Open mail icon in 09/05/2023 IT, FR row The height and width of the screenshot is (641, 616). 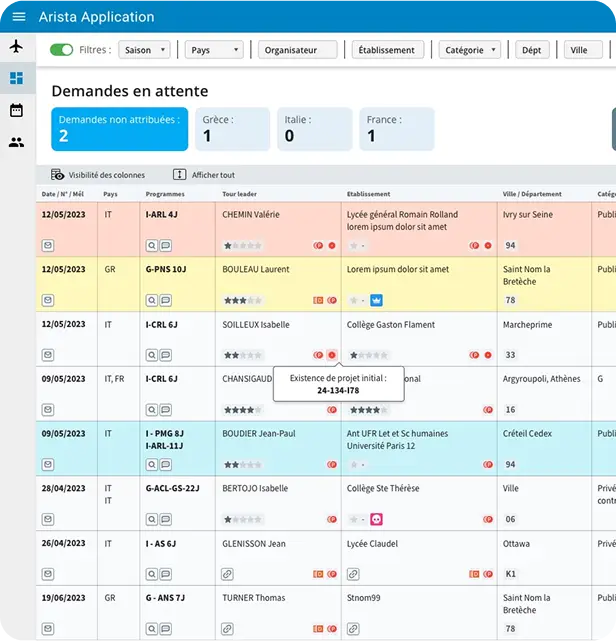point(48,410)
